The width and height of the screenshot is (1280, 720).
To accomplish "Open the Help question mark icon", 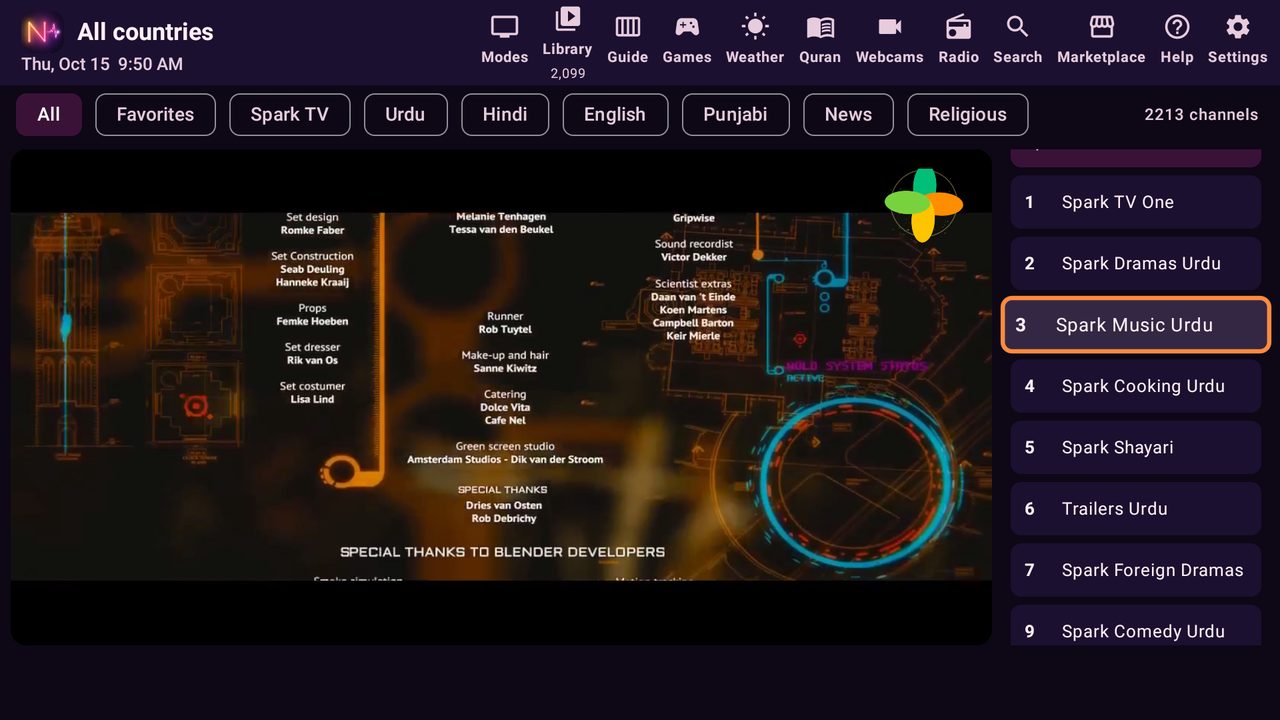I will (x=1177, y=27).
